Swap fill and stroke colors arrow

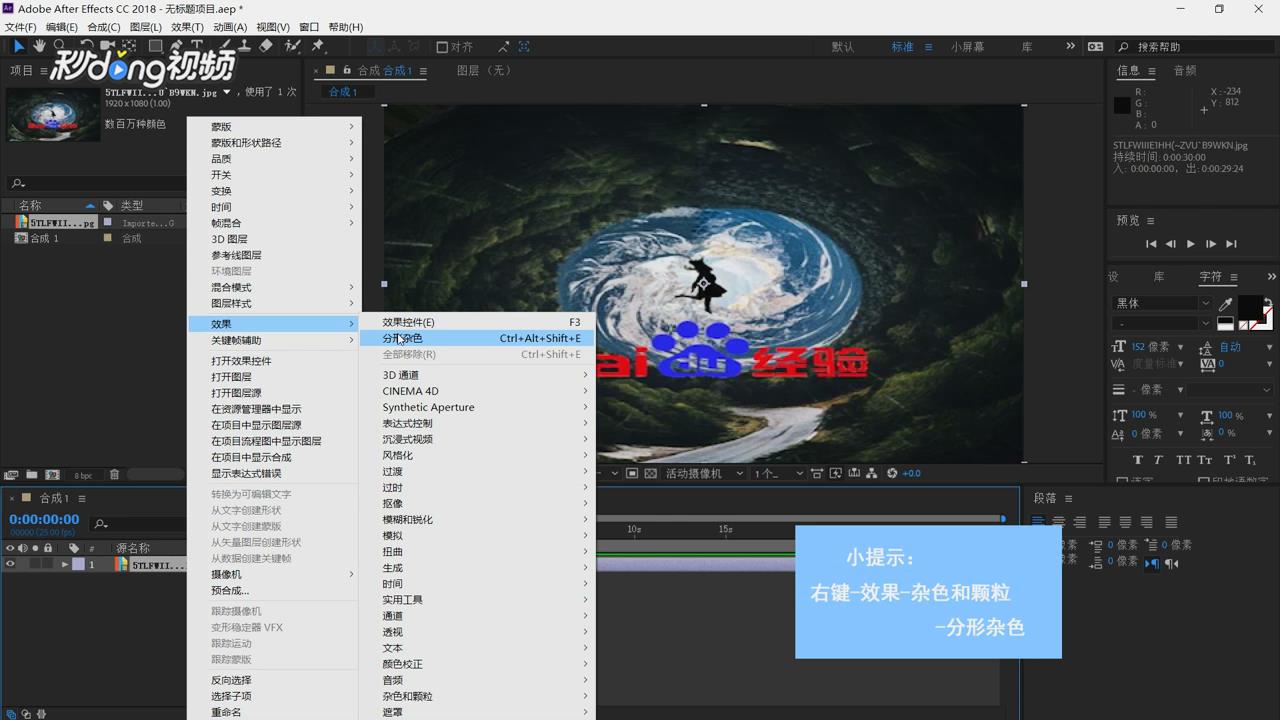(1268, 302)
